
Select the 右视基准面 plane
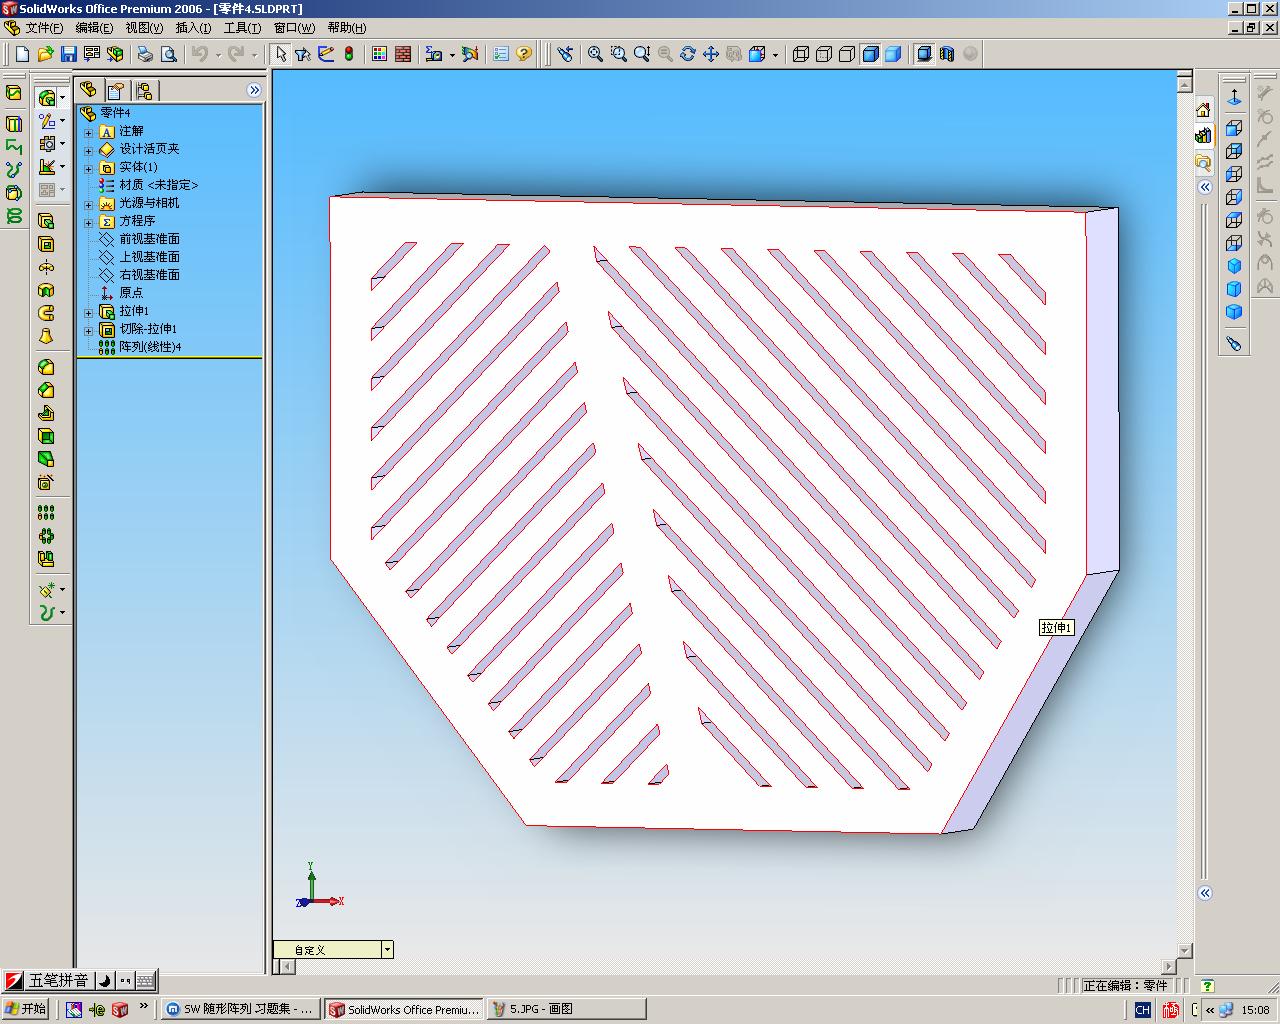pos(139,275)
